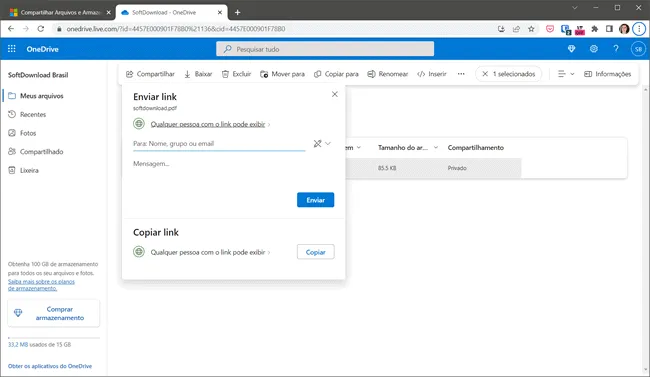Click Inserir embed command
Image resolution: width=650 pixels, height=377 pixels.
432,74
